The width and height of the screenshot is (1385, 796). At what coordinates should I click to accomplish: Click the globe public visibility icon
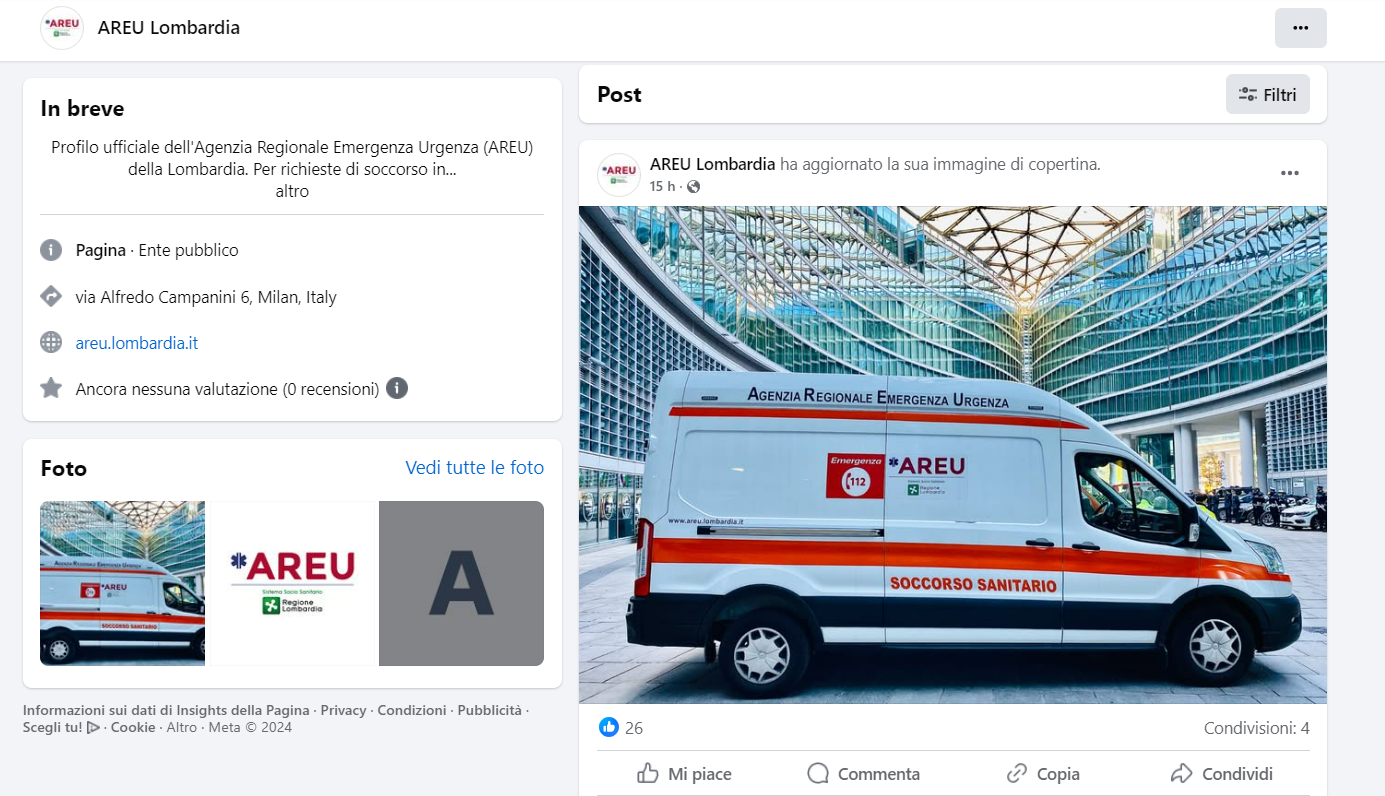pyautogui.click(x=693, y=187)
